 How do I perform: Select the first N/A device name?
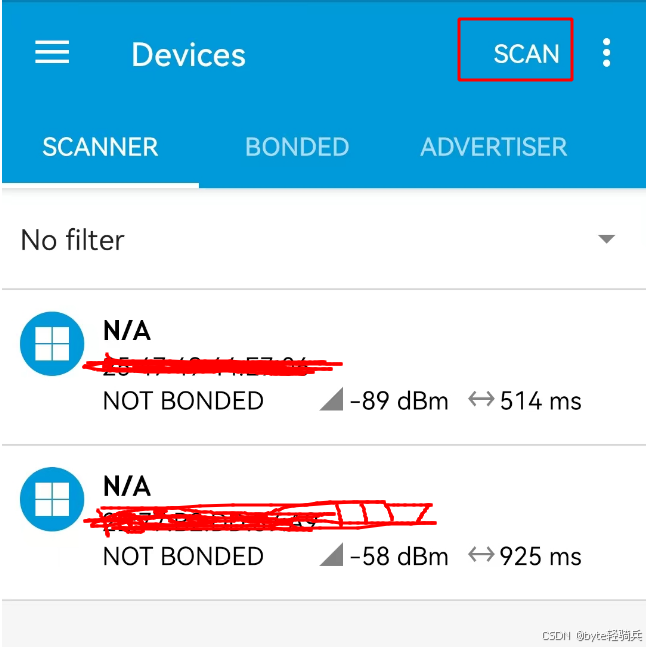pyautogui.click(x=127, y=331)
